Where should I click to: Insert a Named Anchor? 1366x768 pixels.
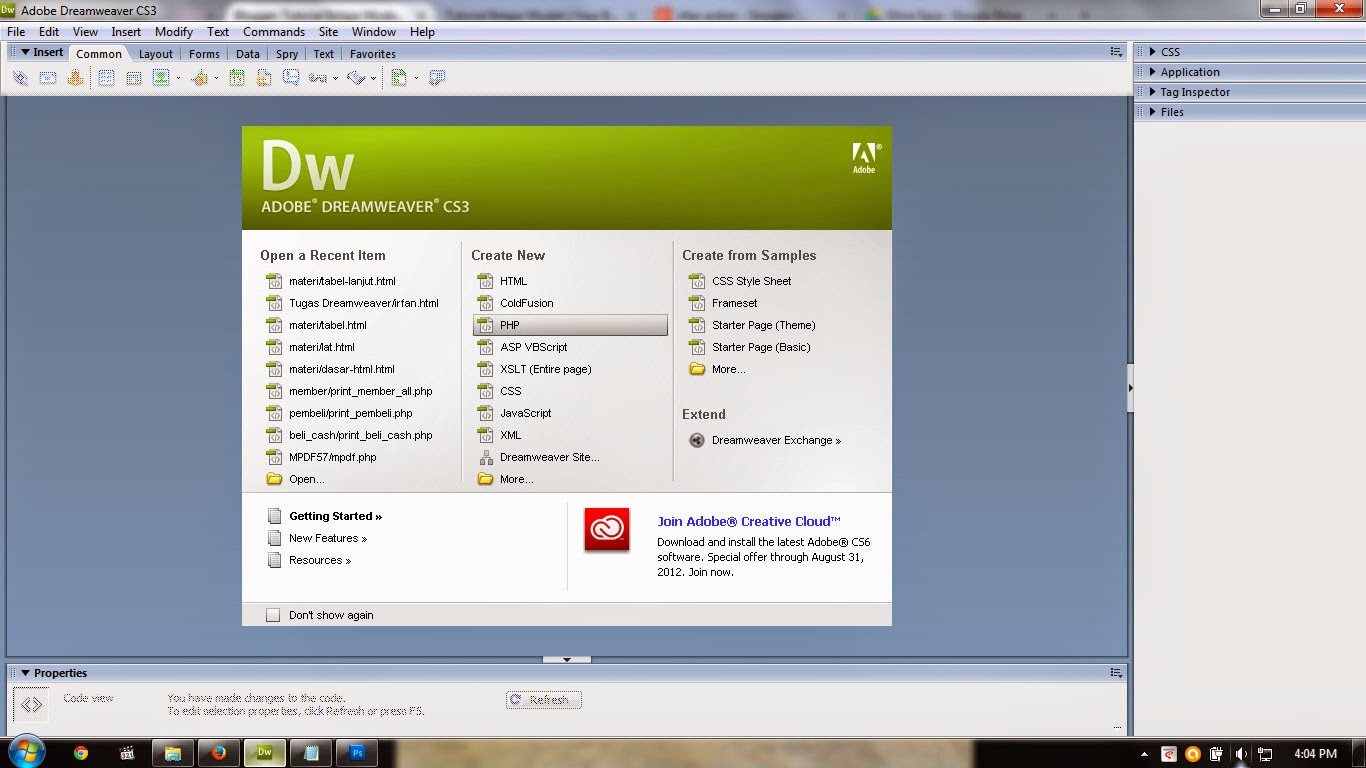75,78
